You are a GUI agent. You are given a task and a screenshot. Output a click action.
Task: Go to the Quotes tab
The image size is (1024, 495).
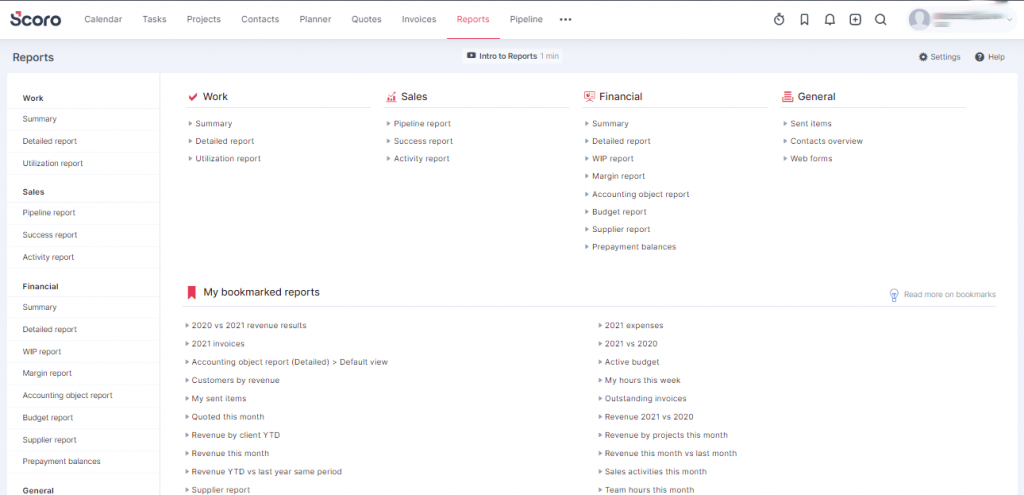pos(366,20)
